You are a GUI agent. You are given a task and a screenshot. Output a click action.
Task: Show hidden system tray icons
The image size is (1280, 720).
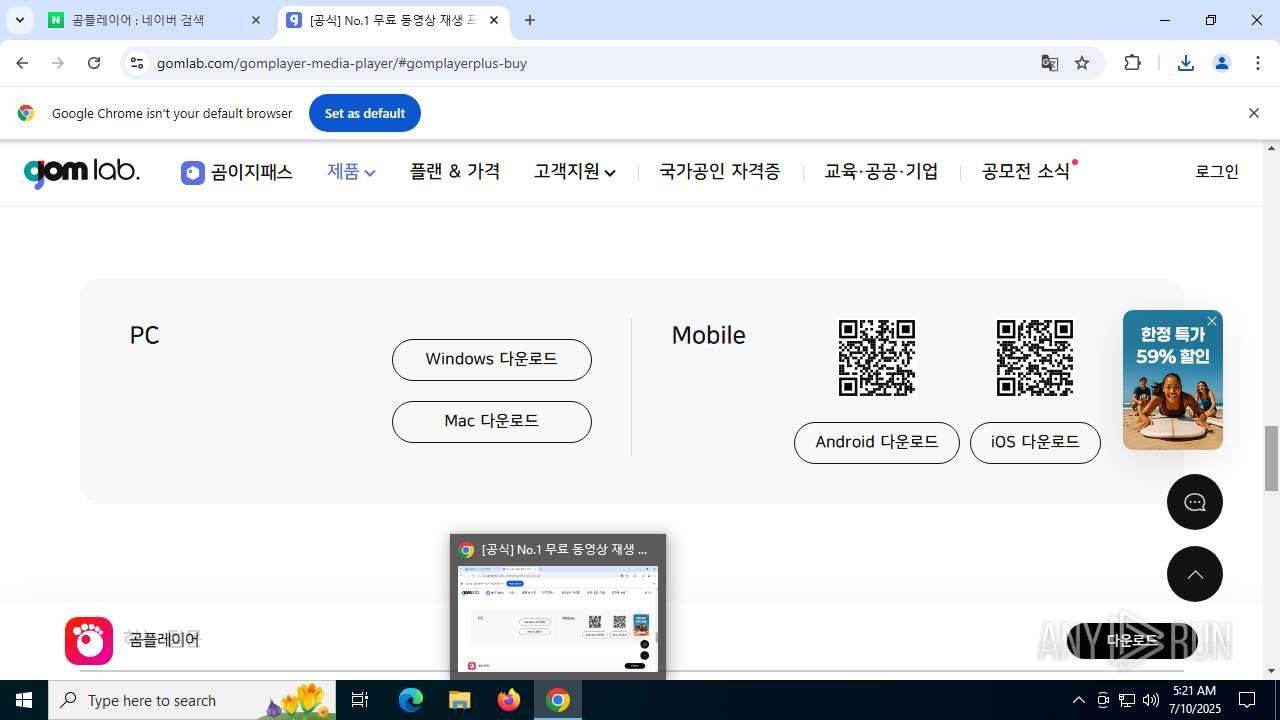pos(1078,700)
